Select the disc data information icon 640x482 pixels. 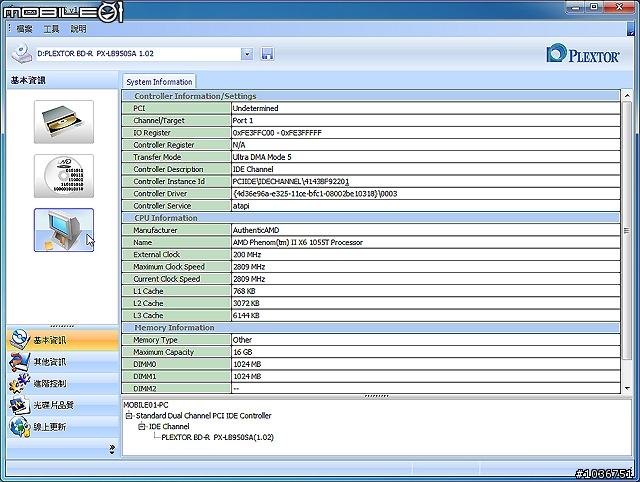click(64, 176)
